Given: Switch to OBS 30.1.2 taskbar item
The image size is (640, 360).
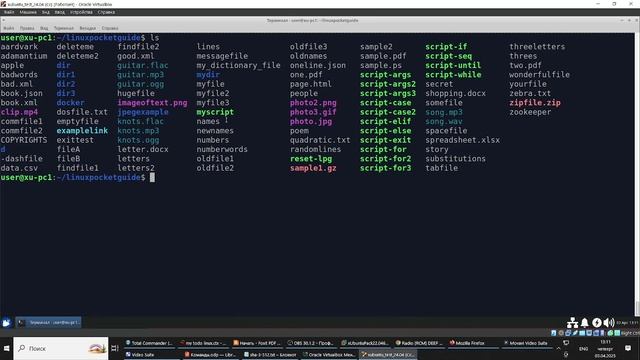Looking at the screenshot, I should pos(311,343).
